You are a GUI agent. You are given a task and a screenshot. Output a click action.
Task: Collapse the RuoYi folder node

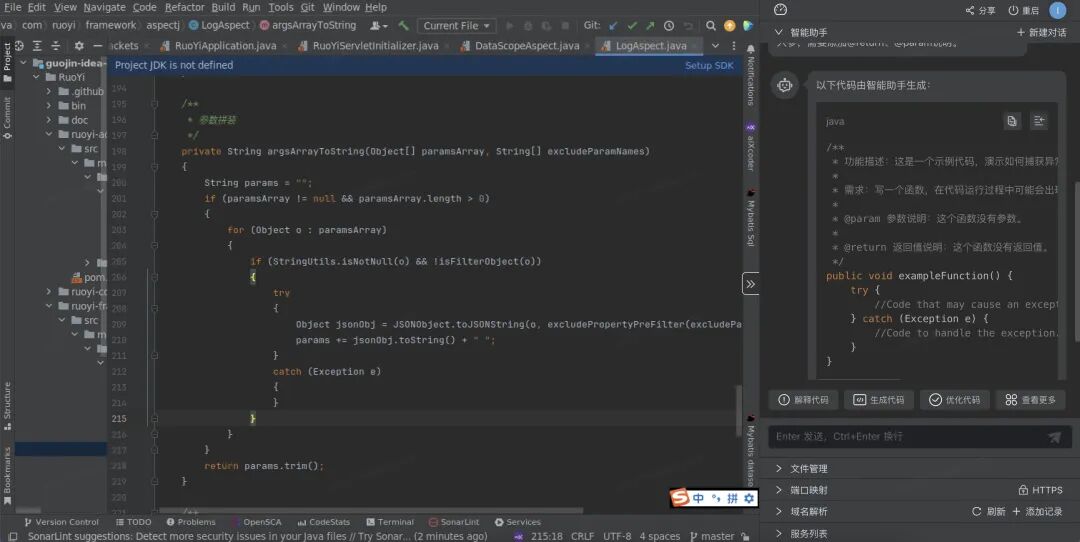(36, 77)
